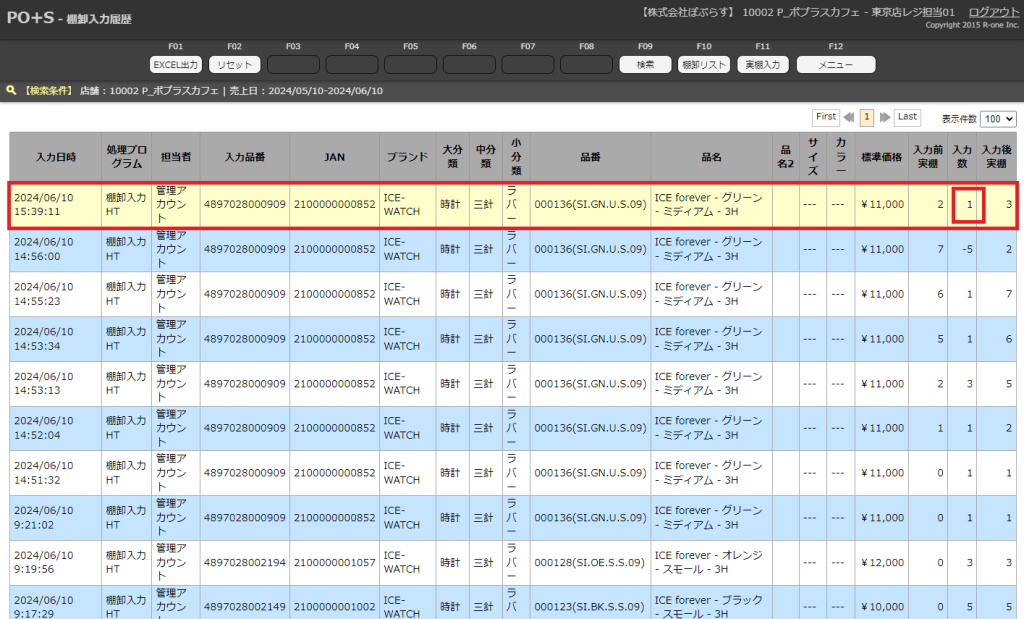This screenshot has height=619, width=1024.
Task: Open 実棚入力 via F11 button
Action: tap(763, 64)
